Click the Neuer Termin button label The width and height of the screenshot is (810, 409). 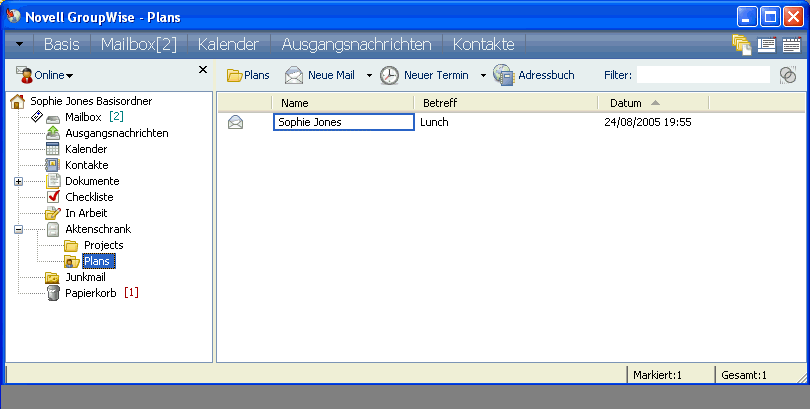tap(436, 75)
